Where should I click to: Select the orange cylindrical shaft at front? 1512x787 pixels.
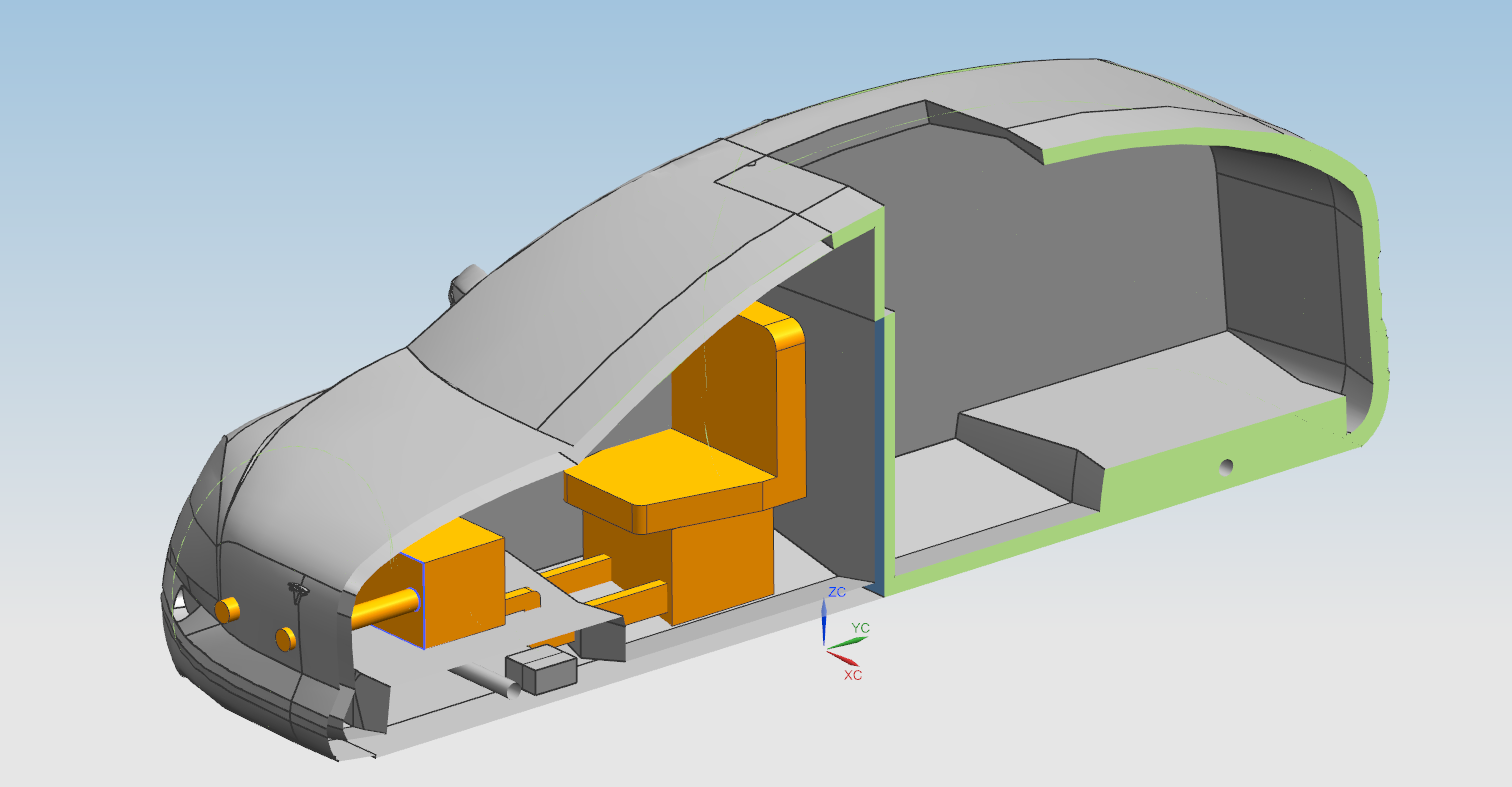[x=385, y=606]
